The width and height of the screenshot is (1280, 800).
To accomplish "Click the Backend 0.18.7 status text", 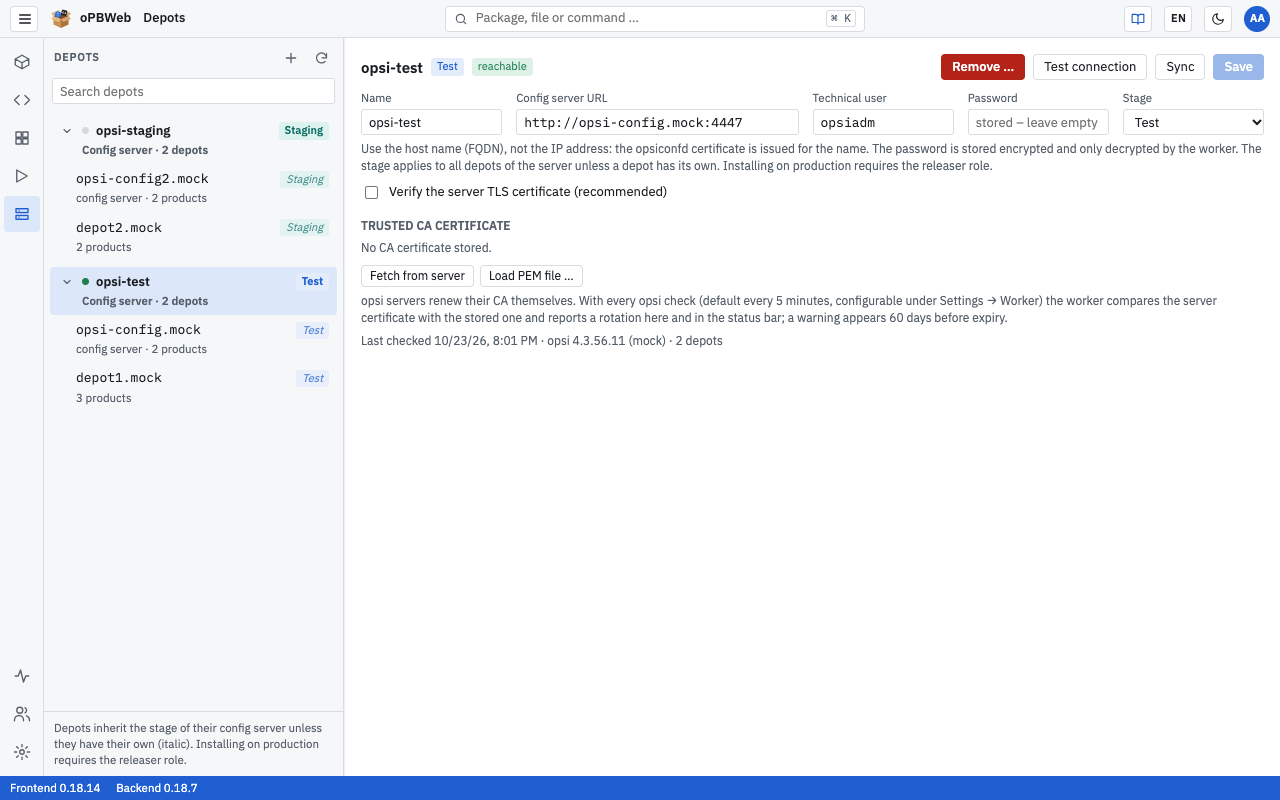I will coord(157,788).
